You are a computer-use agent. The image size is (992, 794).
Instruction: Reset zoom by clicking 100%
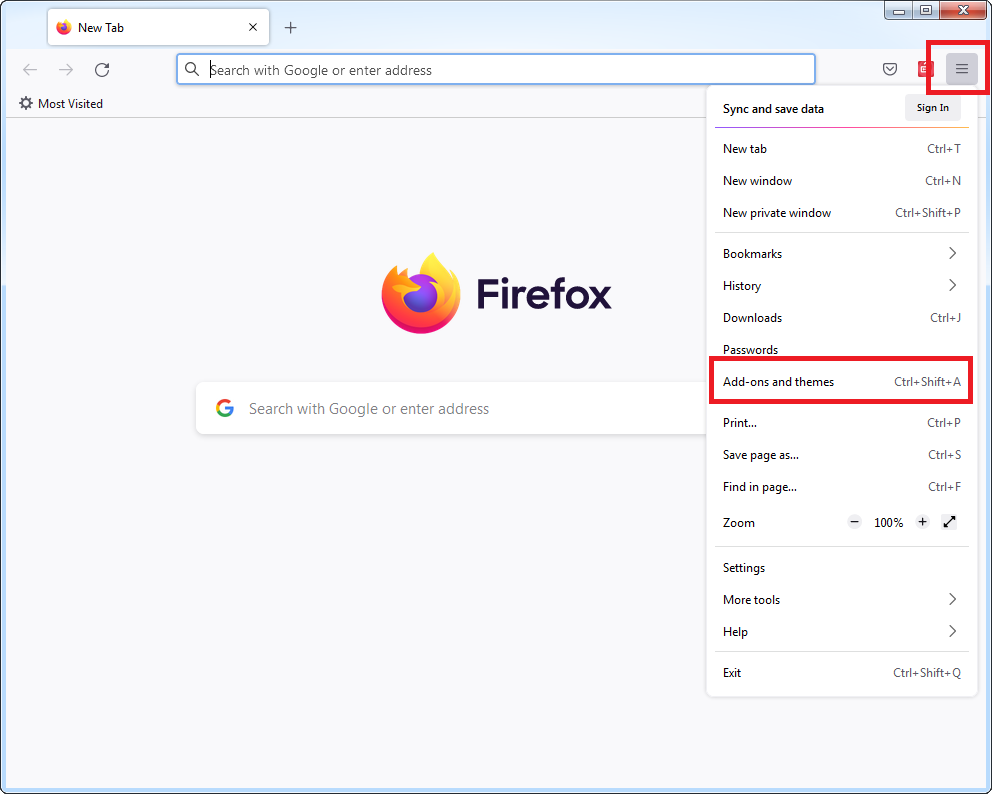tap(888, 523)
